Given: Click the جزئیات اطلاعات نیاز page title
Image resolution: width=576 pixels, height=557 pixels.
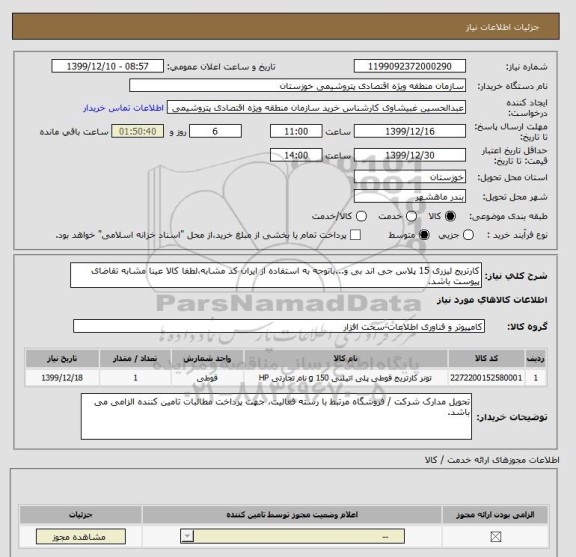Looking at the screenshot, I should [502, 28].
